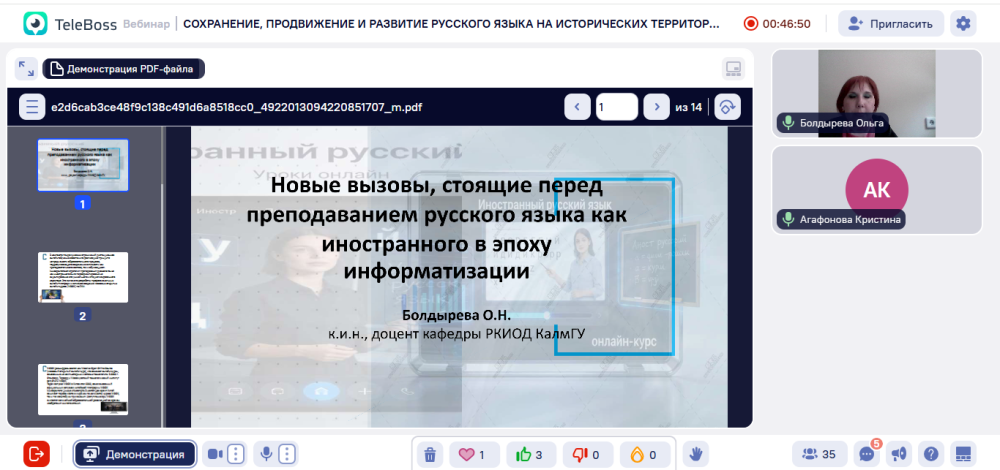Viewport: 1000px width, 470px height.
Task: Raise hand with the hand icon
Action: pos(696,454)
